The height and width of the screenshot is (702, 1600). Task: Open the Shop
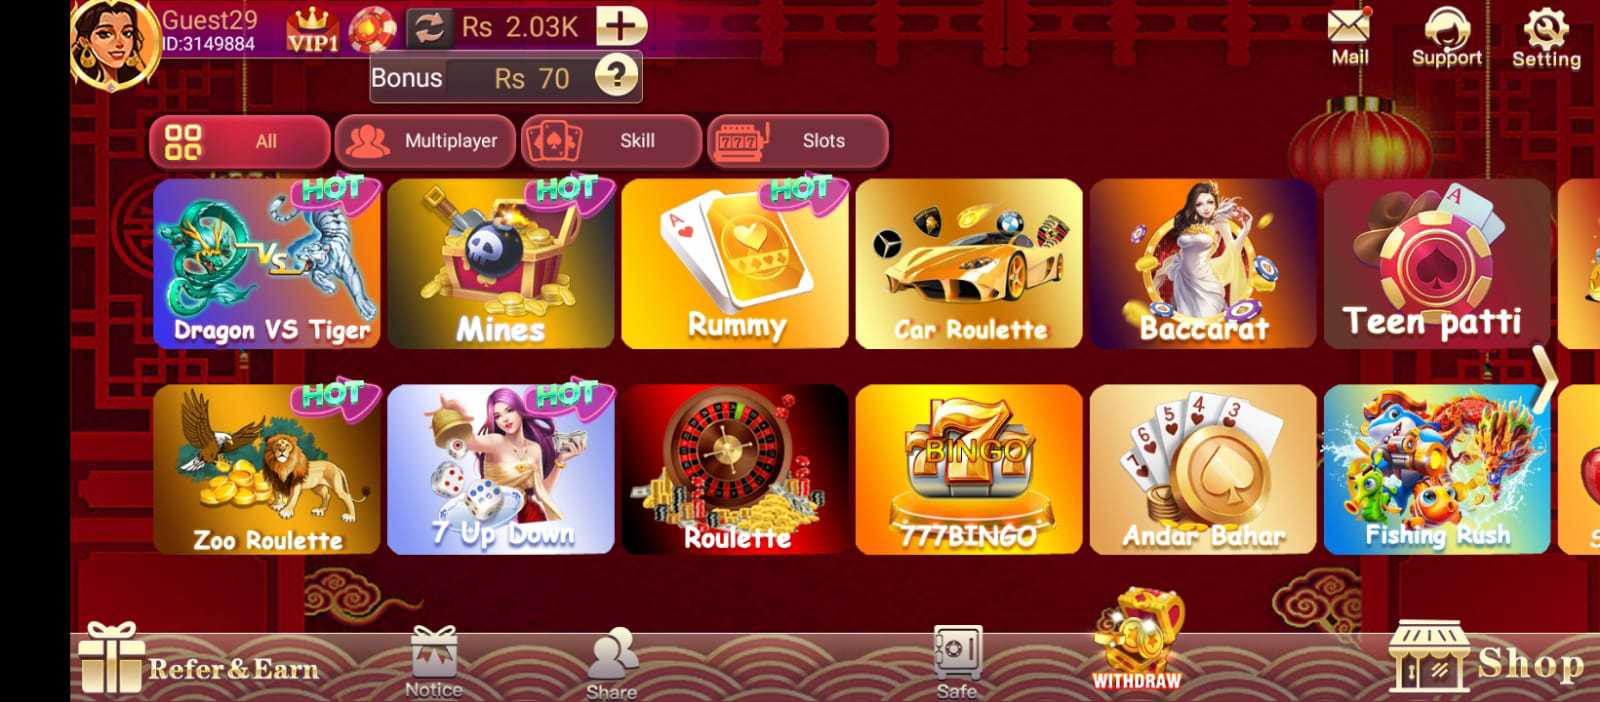point(1487,658)
